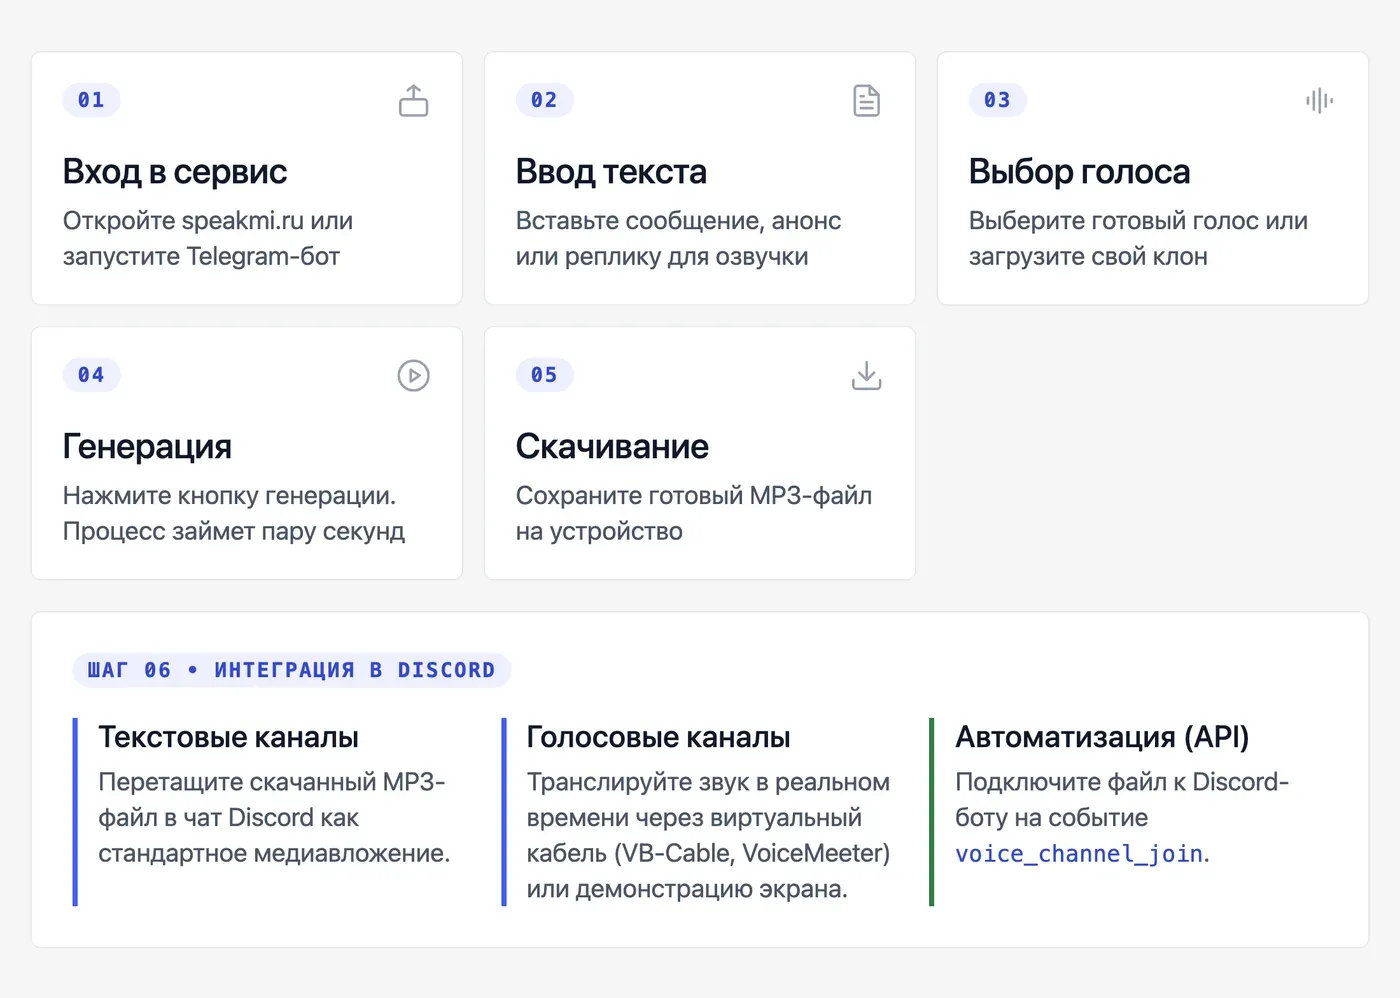Click the heading Скачивание

tap(612, 447)
